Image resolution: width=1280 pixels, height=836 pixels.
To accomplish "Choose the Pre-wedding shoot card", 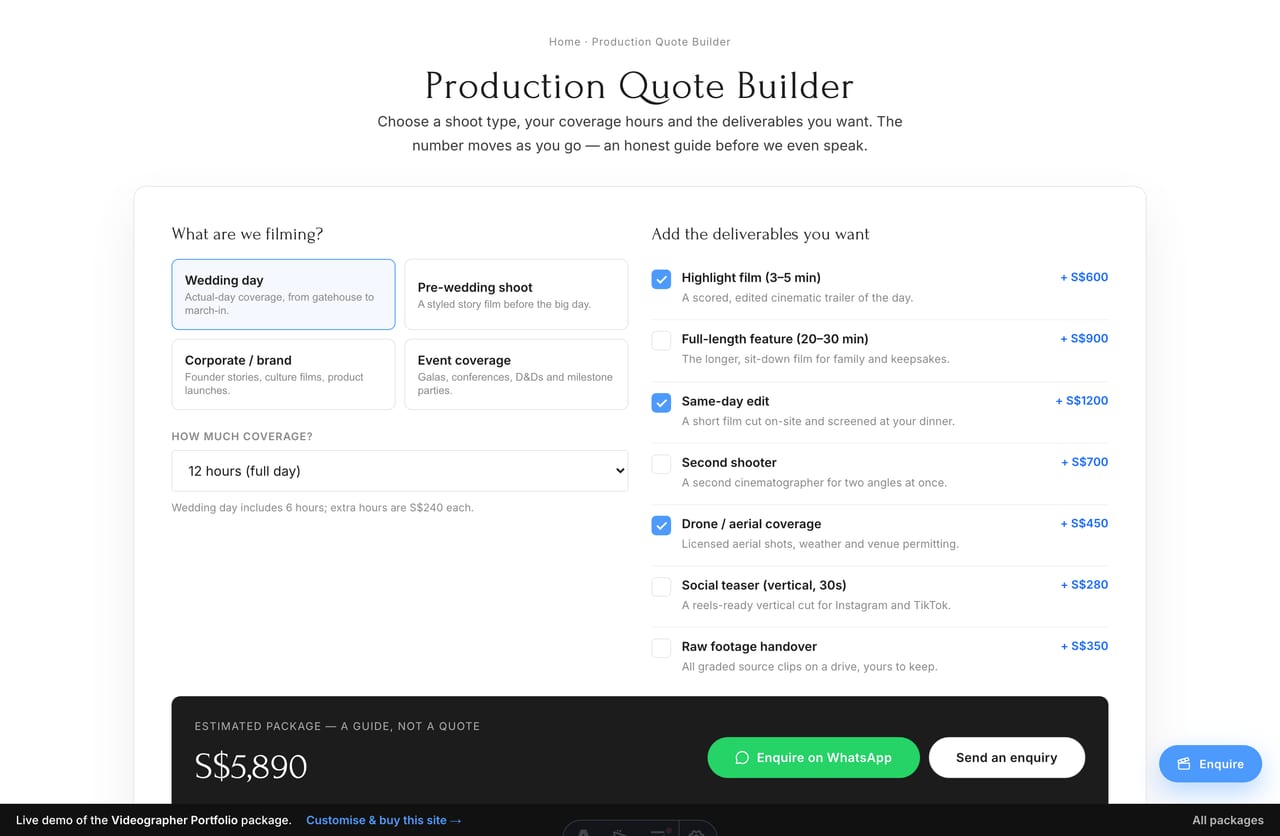I will 516,294.
